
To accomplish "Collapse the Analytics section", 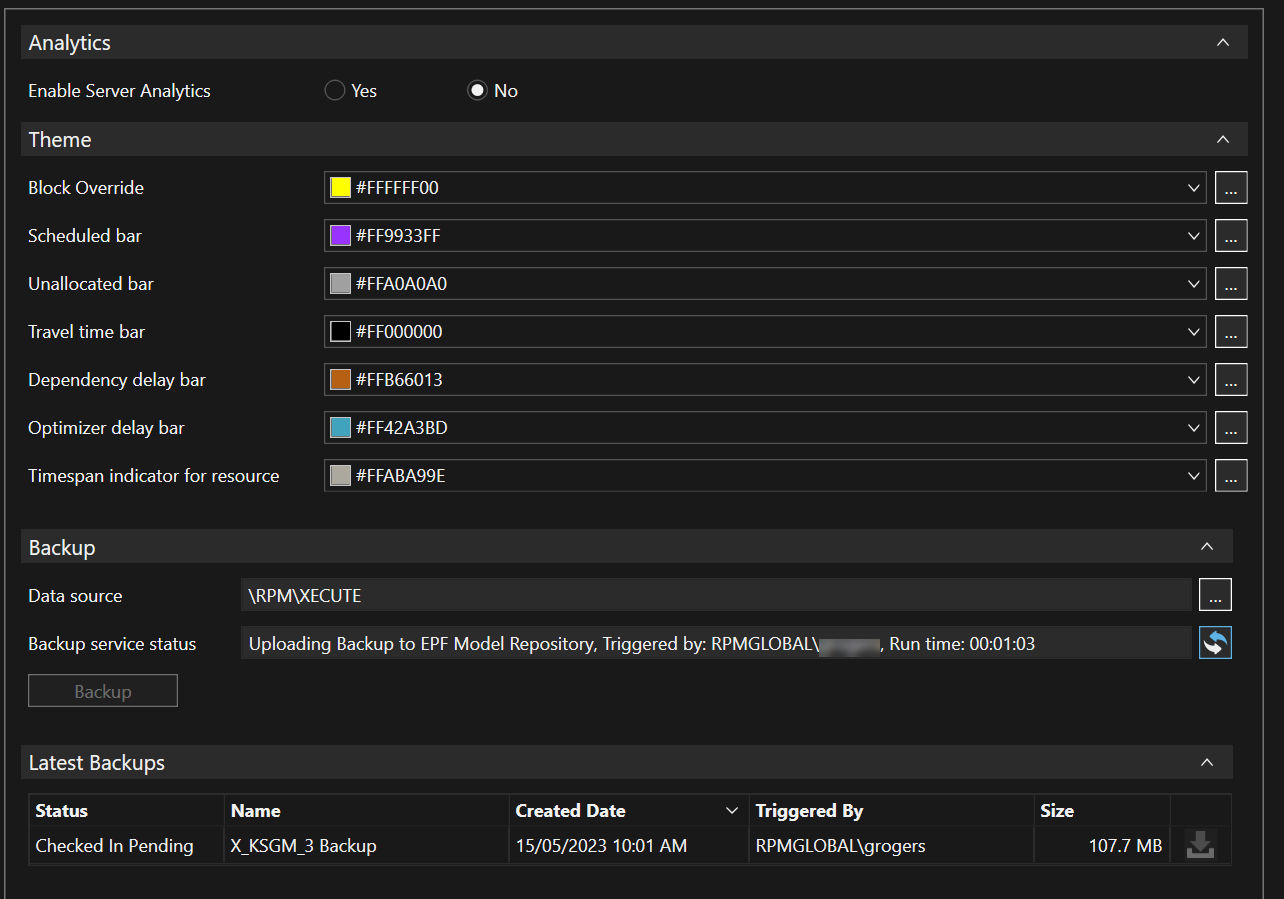I will pyautogui.click(x=1222, y=43).
